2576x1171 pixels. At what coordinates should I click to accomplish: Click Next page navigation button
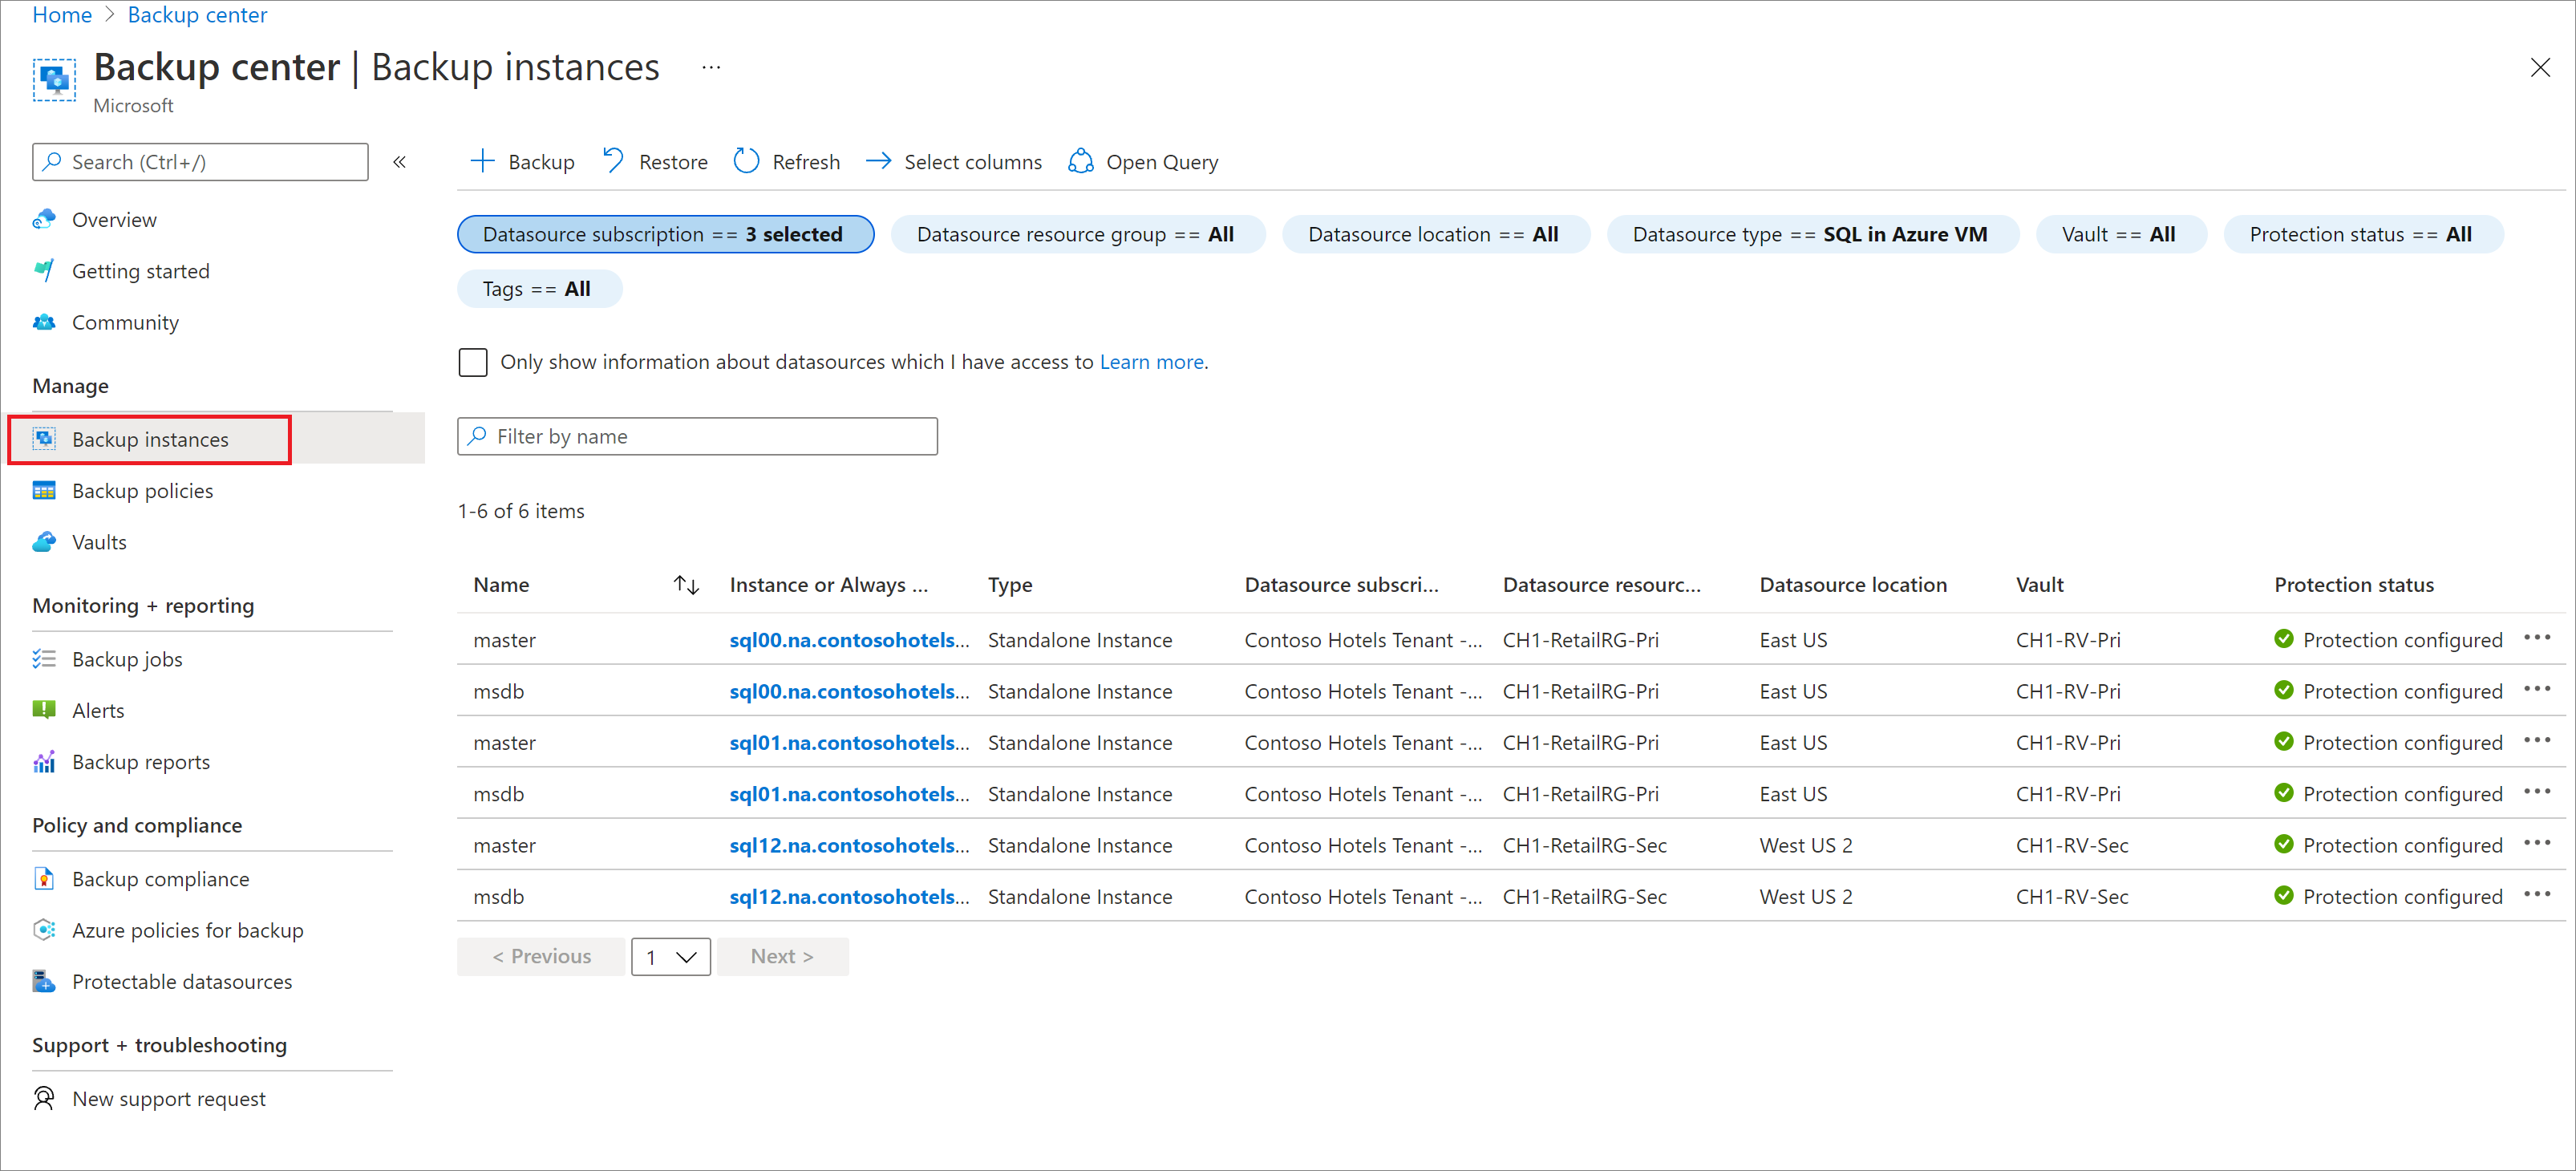(x=779, y=956)
